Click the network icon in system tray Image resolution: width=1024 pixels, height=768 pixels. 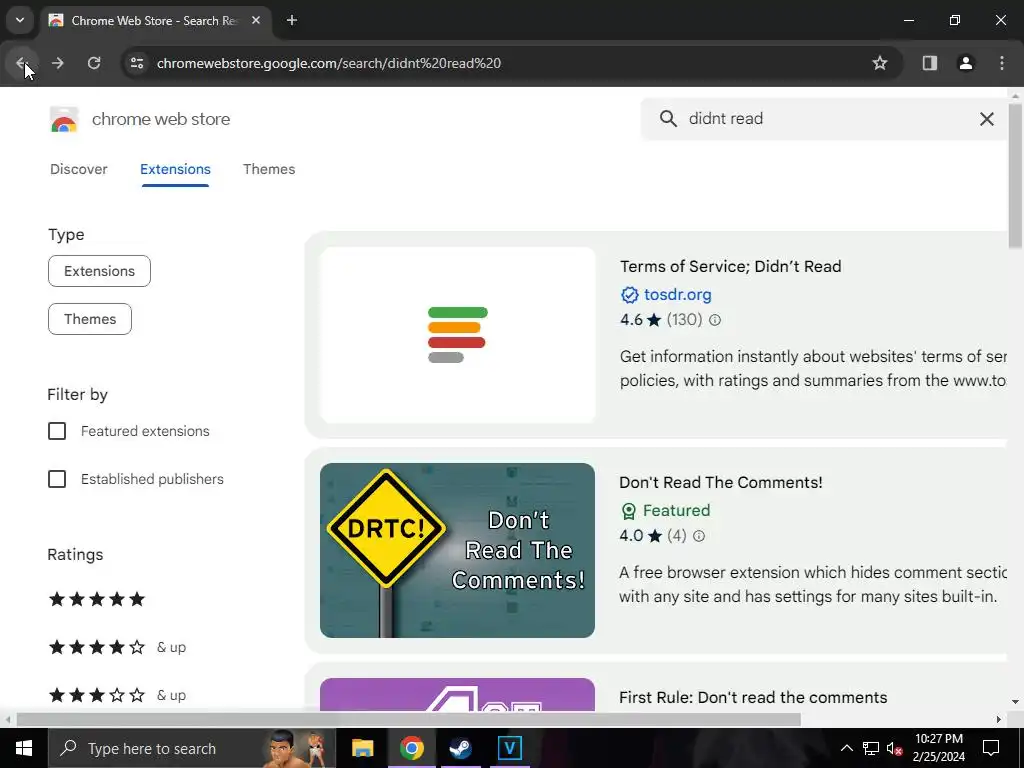pos(871,748)
